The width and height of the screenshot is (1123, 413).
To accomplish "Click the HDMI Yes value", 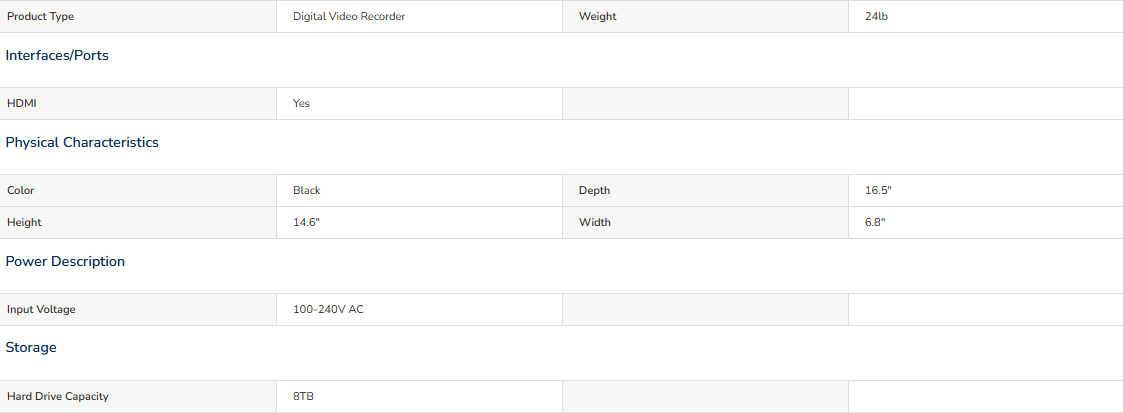I will click(x=302, y=104).
